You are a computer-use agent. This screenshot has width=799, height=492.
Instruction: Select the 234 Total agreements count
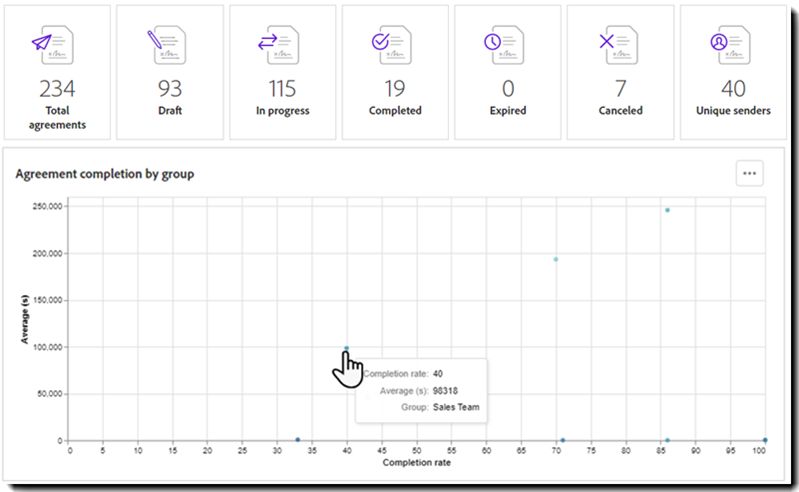pyautogui.click(x=57, y=90)
